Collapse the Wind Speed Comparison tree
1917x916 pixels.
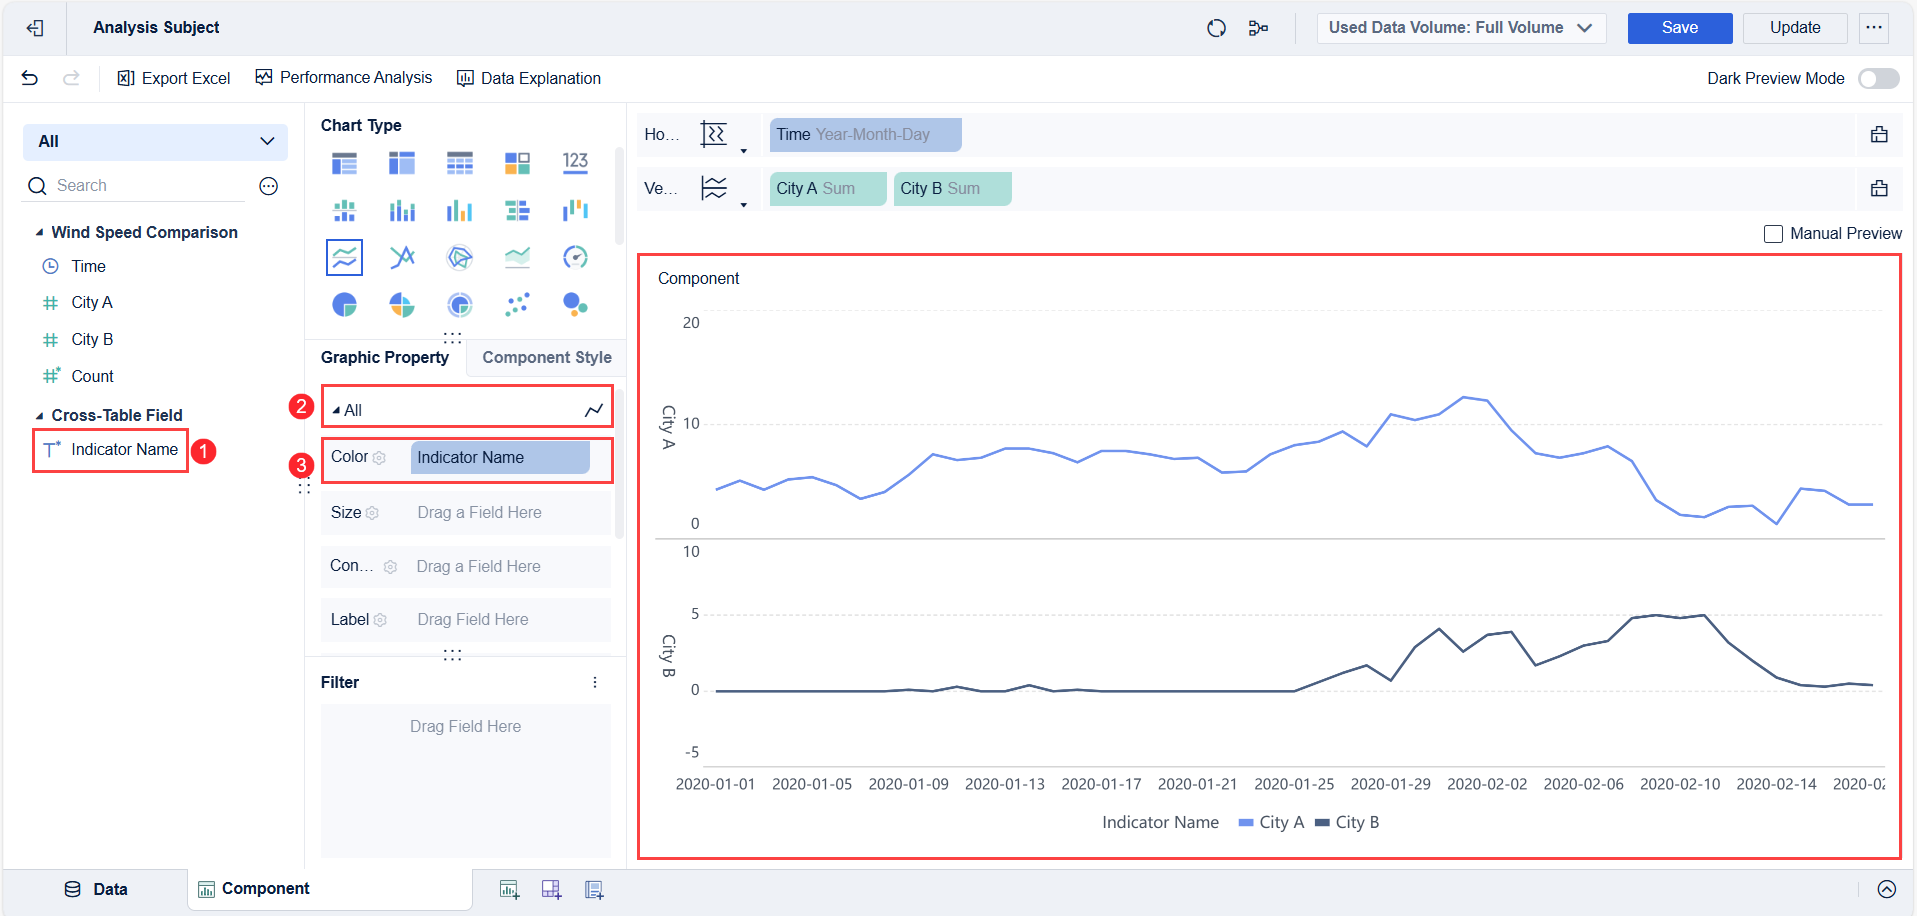pyautogui.click(x=39, y=233)
